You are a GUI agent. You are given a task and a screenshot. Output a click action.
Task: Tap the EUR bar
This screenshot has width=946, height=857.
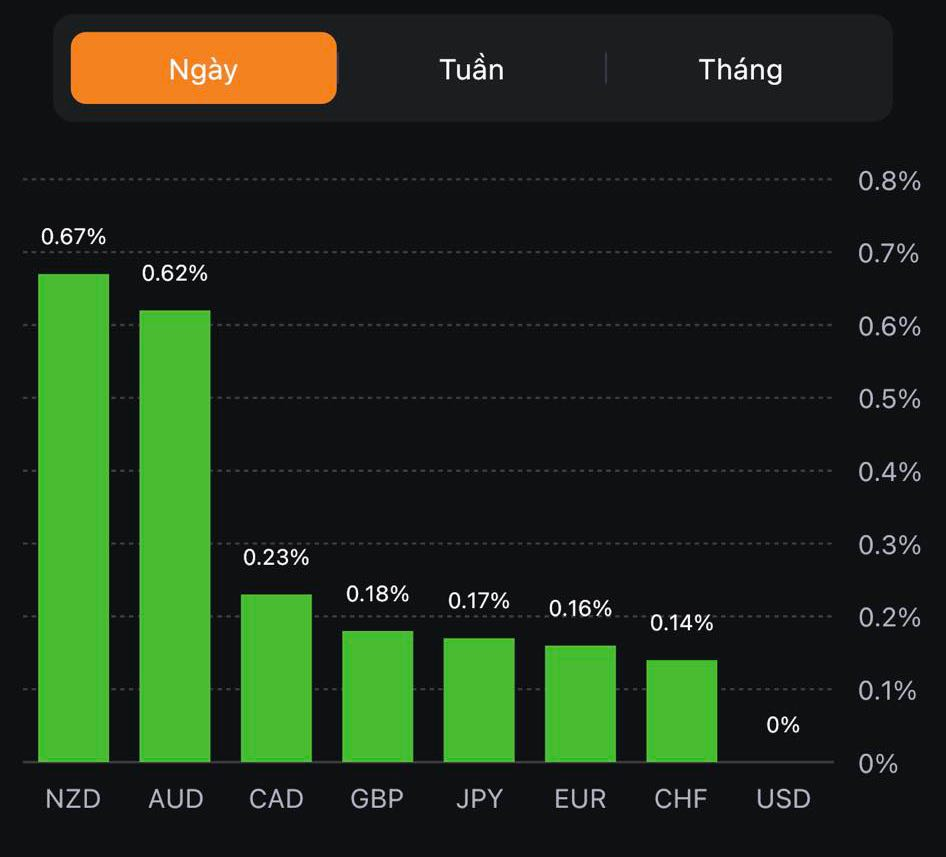(580, 703)
